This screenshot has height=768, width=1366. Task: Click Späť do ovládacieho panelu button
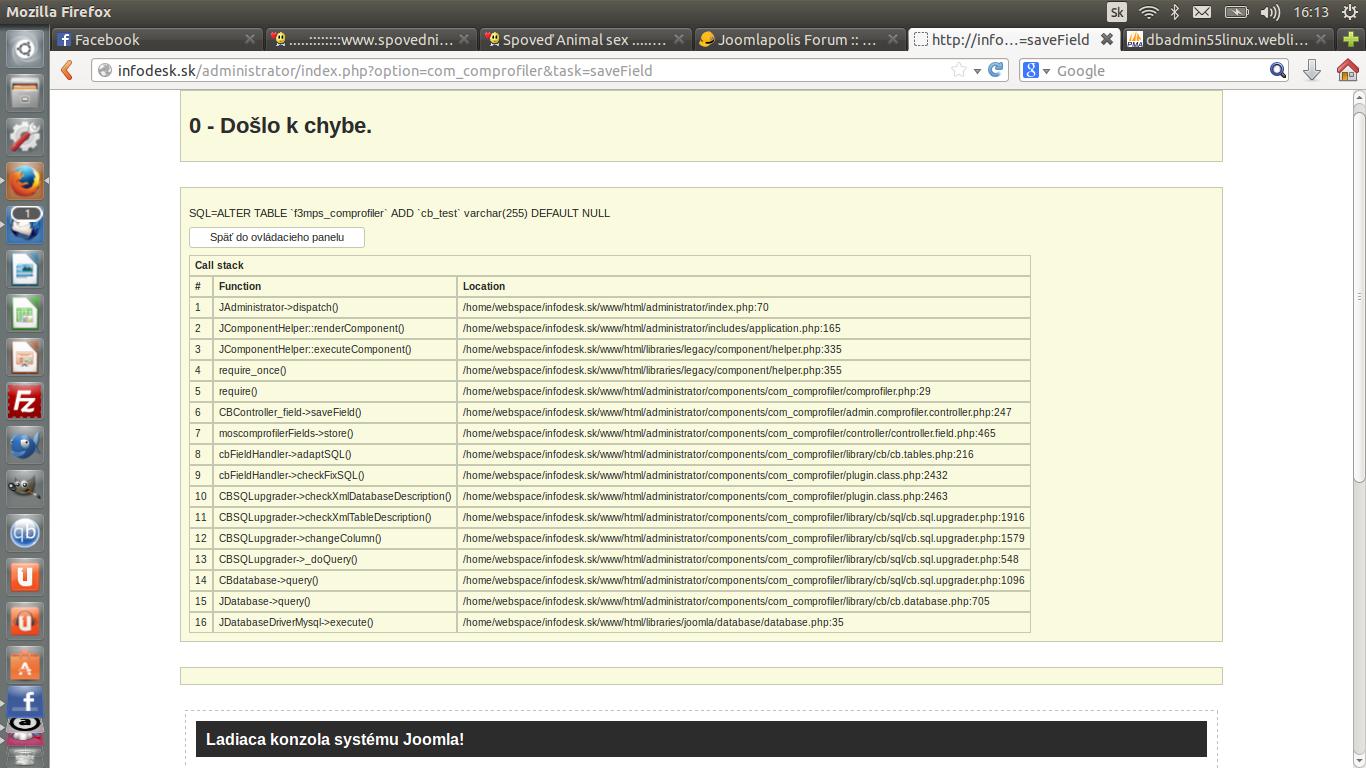pyautogui.click(x=277, y=237)
